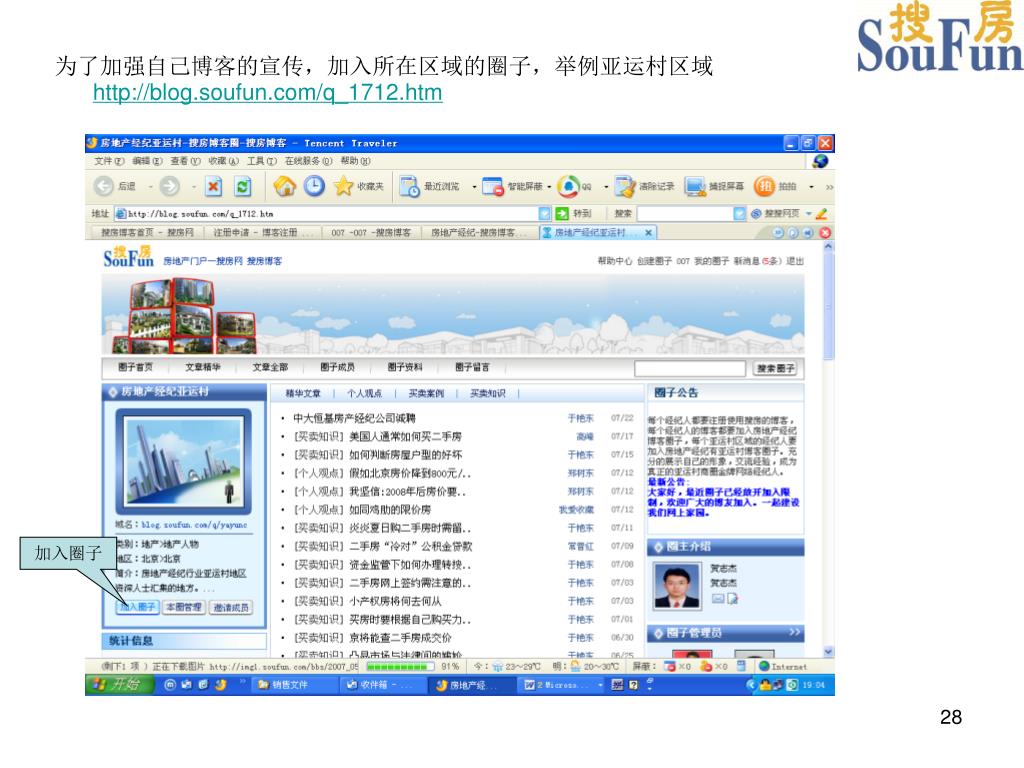Click the 搜索圈子 button
1024x768 pixels.
(776, 369)
